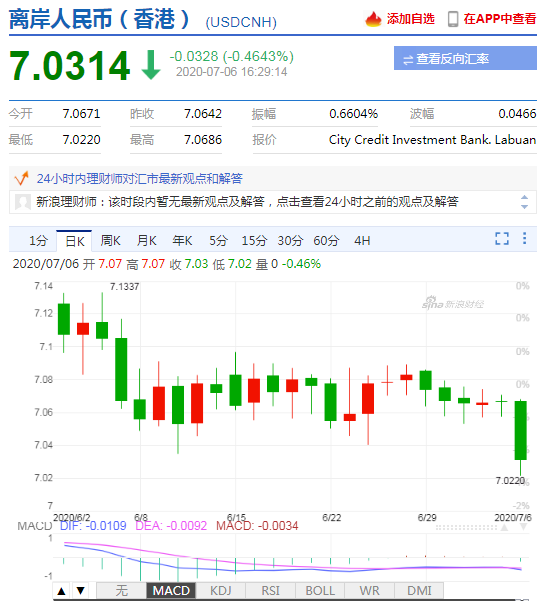This screenshot has height=601, width=540.
Task: Click the DEA: -0.0092 indicator label
Action: click(x=171, y=525)
